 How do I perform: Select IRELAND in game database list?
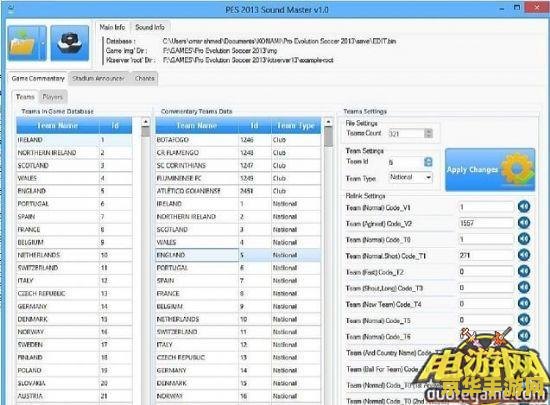coord(74,140)
